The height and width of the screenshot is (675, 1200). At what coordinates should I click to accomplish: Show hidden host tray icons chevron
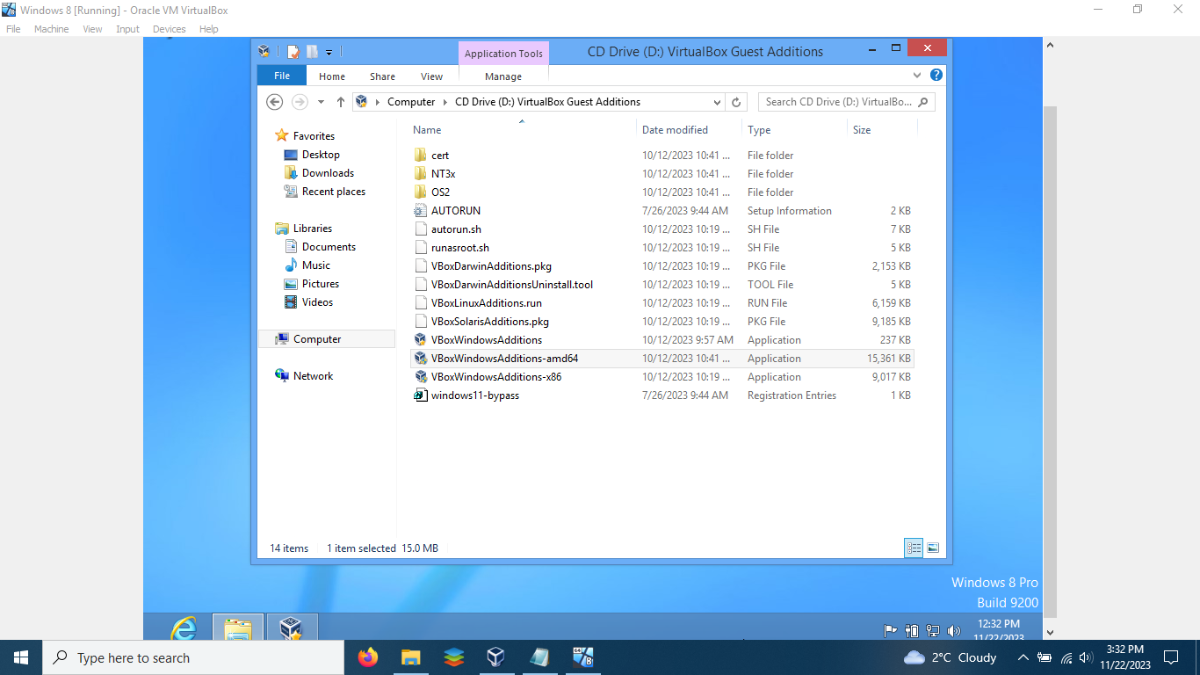[1023, 657]
